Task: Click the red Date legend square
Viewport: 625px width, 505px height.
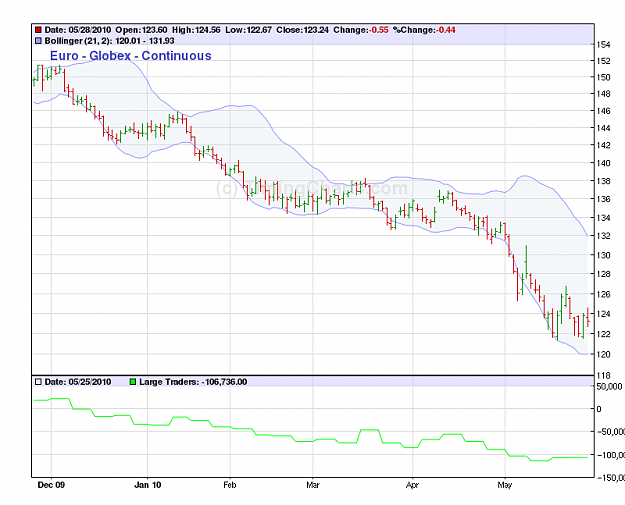Action: (38, 30)
